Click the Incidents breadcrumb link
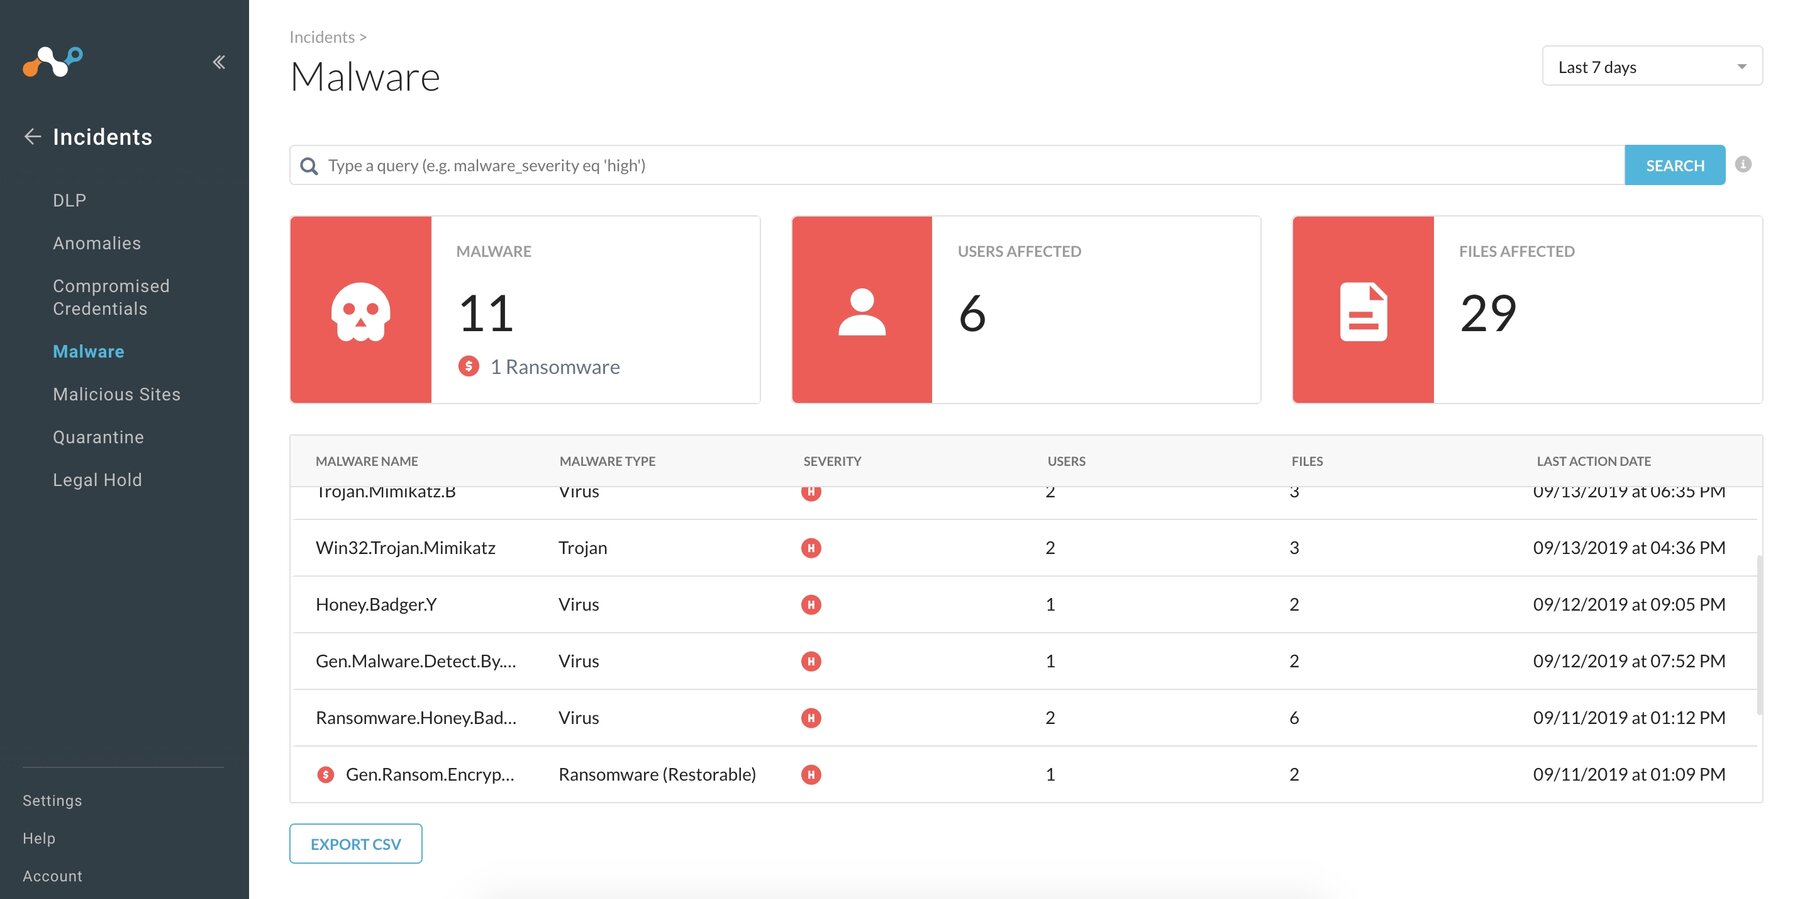This screenshot has width=1800, height=899. pos(322,37)
